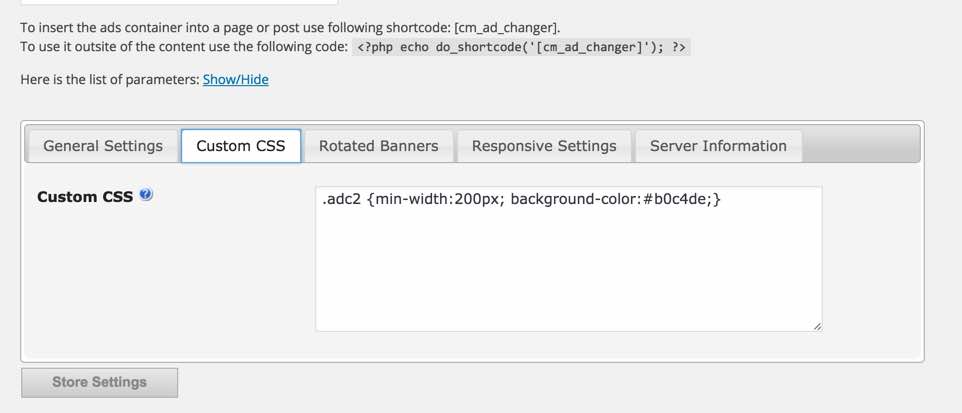The height and width of the screenshot is (413, 962).
Task: Click the "Here is the list of parameters" text
Action: tap(110, 79)
